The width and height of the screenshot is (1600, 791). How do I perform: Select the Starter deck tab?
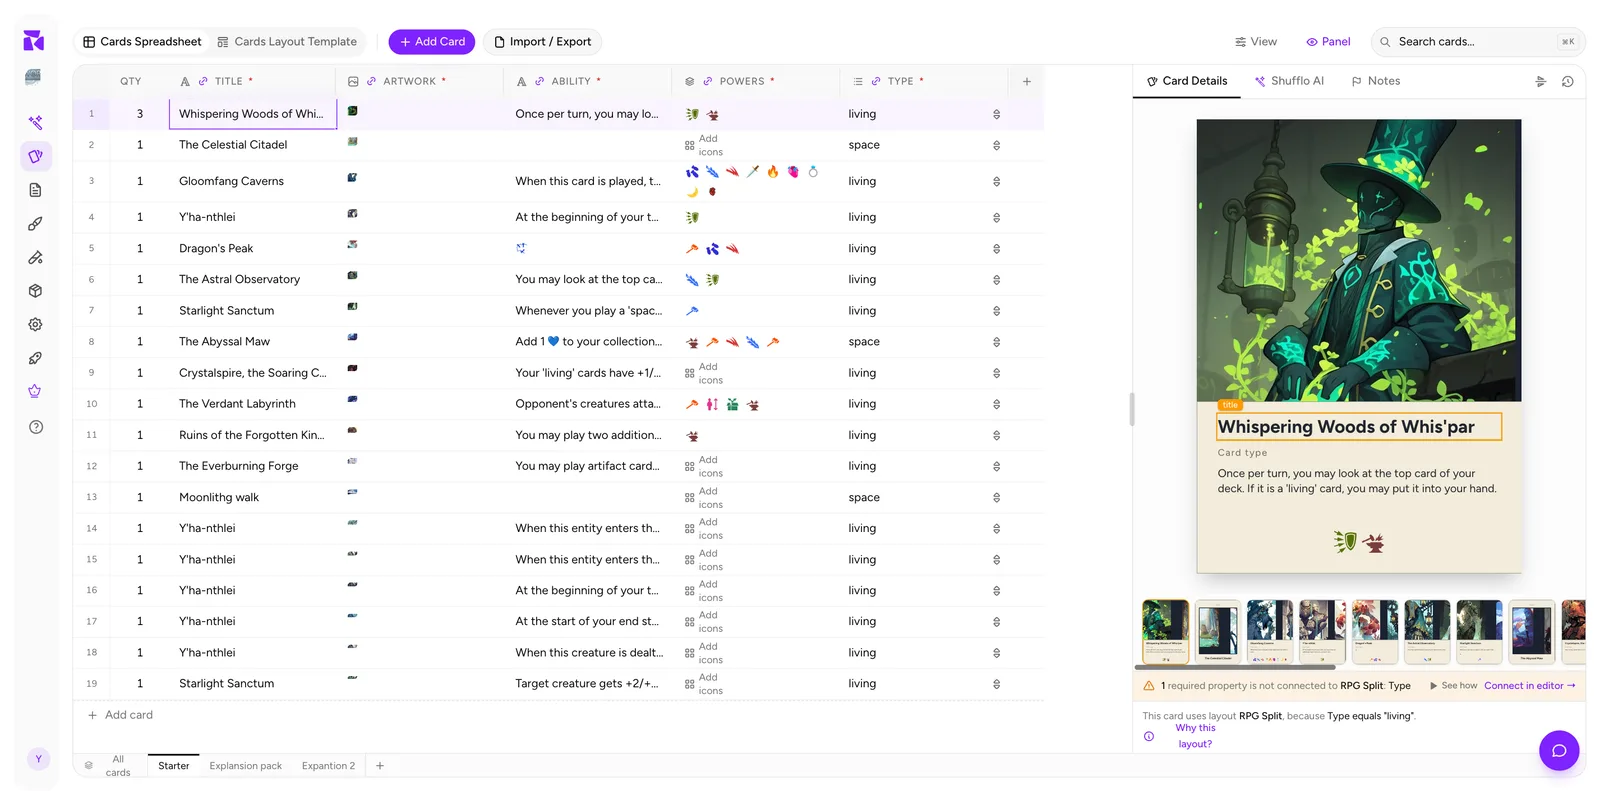(173, 766)
